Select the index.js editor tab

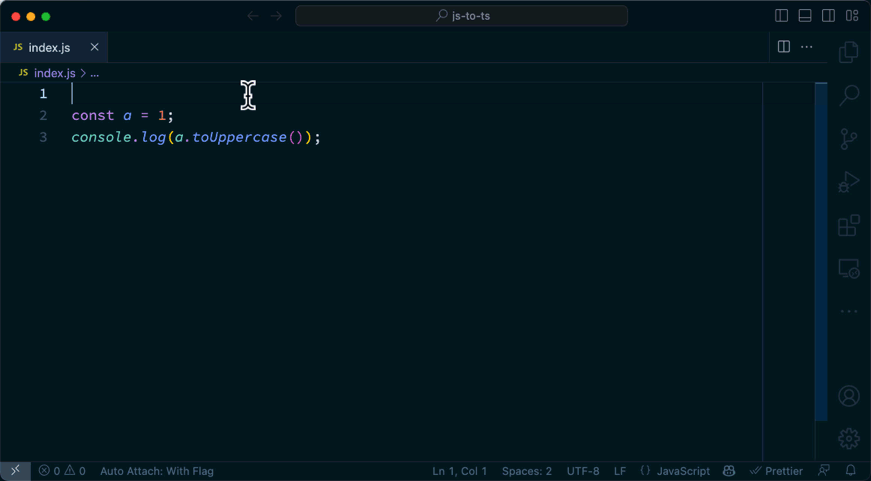pyautogui.click(x=49, y=47)
